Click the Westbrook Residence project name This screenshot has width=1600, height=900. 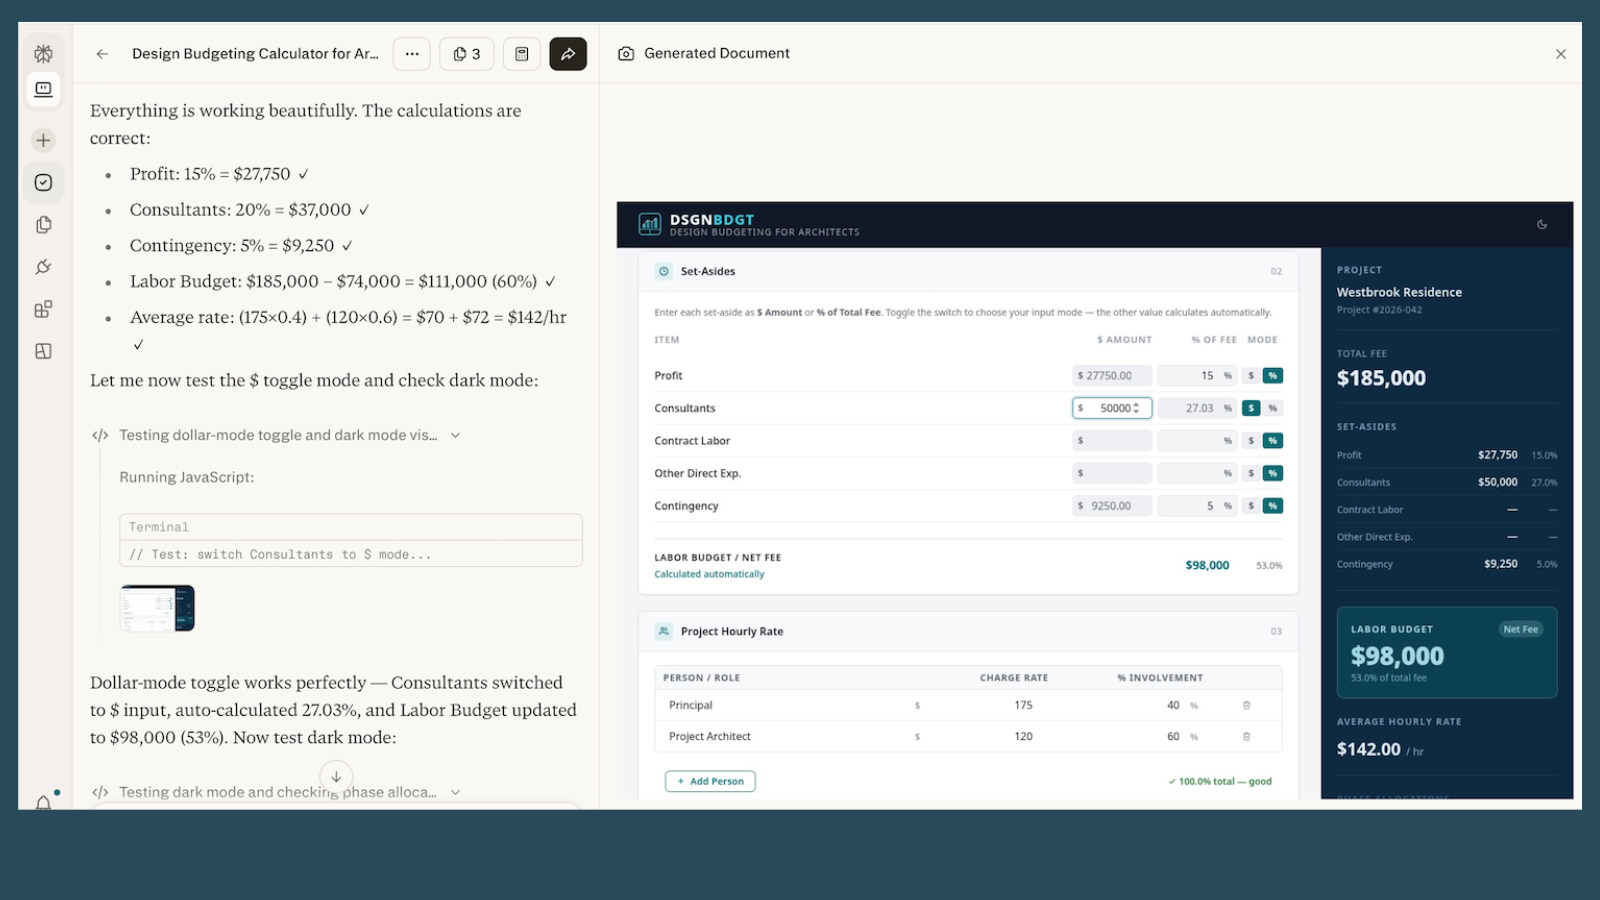tap(1399, 292)
